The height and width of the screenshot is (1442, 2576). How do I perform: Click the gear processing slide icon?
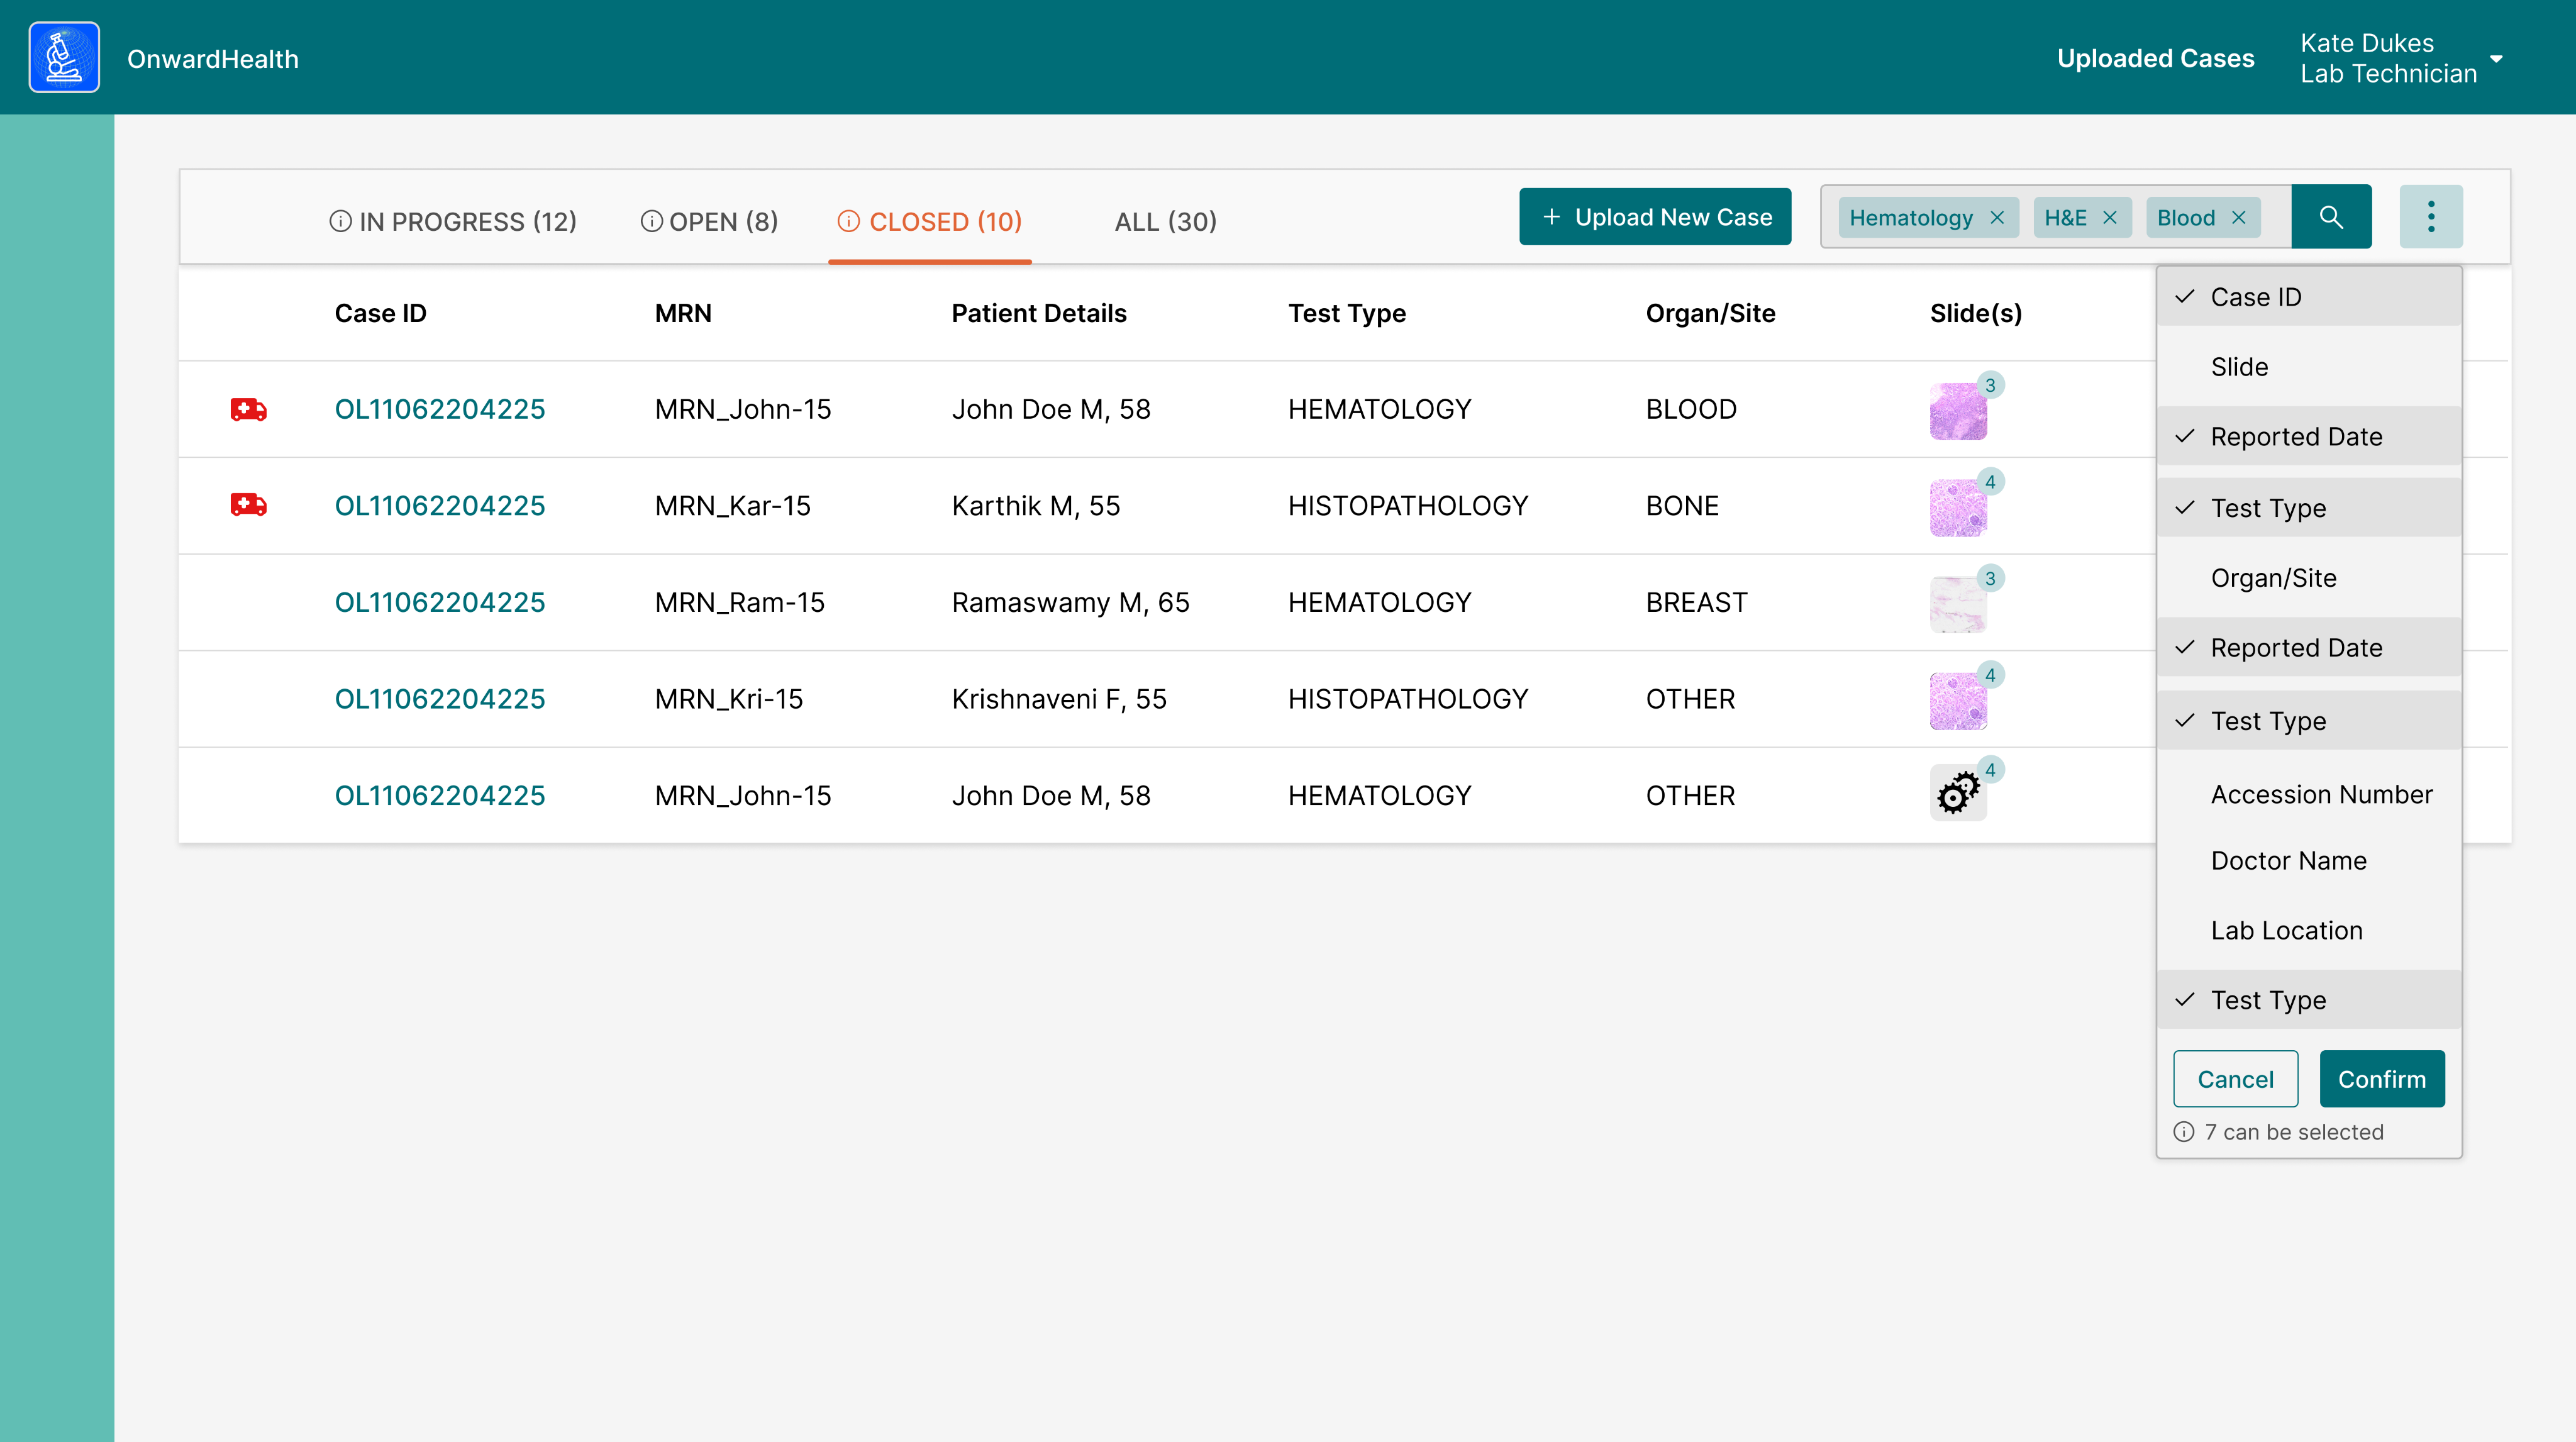point(1957,794)
